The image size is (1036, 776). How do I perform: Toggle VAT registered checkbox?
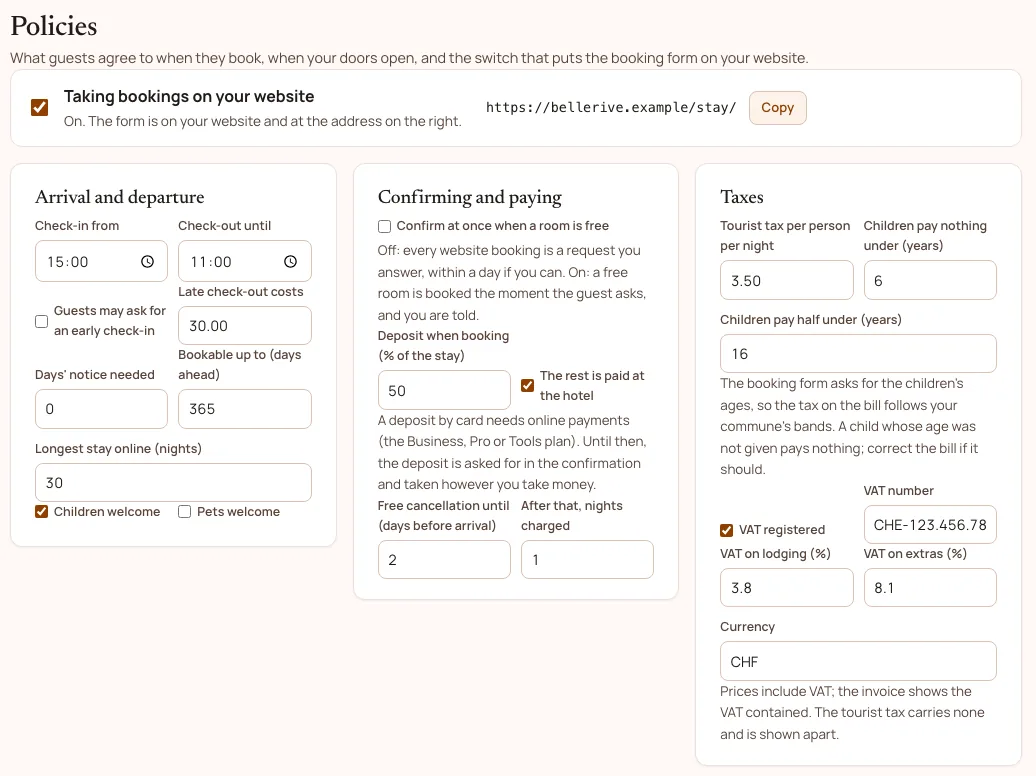727,530
